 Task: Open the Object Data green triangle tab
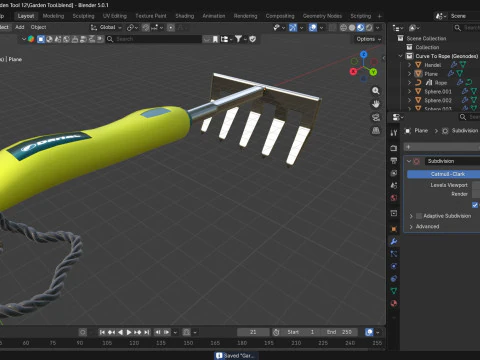394,291
